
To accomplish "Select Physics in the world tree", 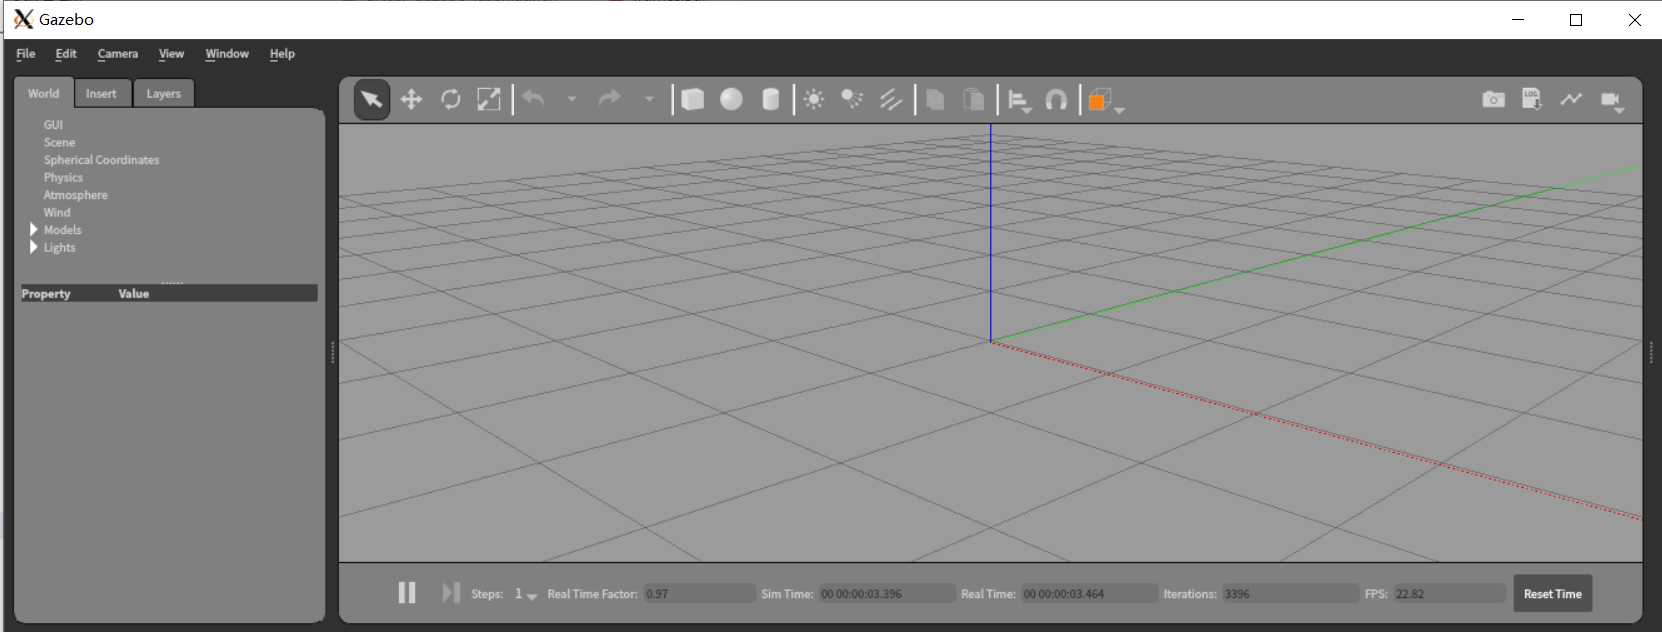I will (x=63, y=178).
